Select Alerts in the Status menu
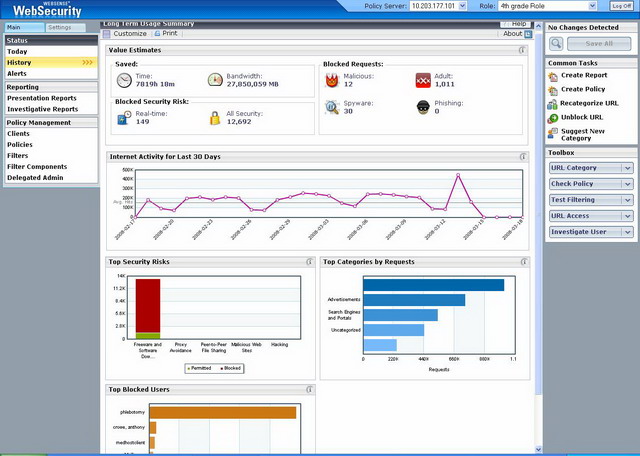This screenshot has height=456, width=640. pos(17,73)
